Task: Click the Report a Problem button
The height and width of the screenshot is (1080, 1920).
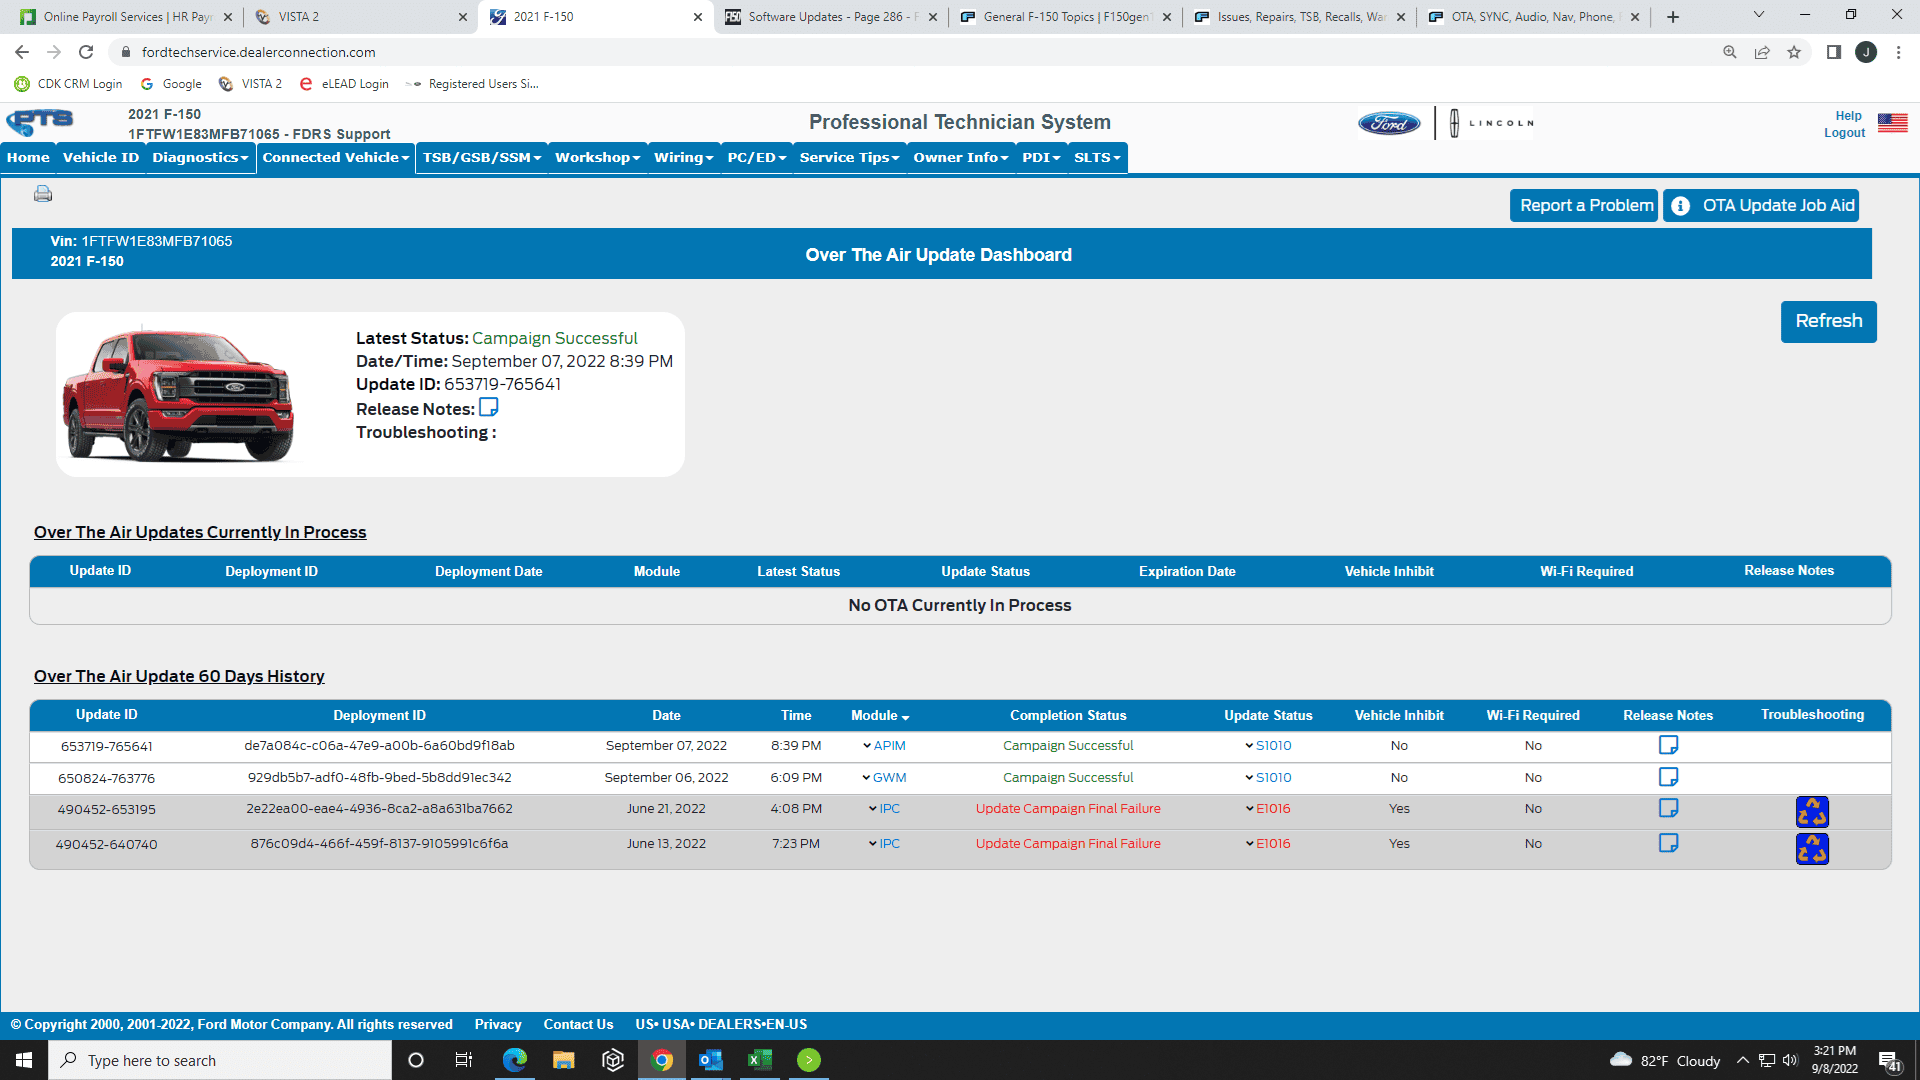Action: 1585,206
